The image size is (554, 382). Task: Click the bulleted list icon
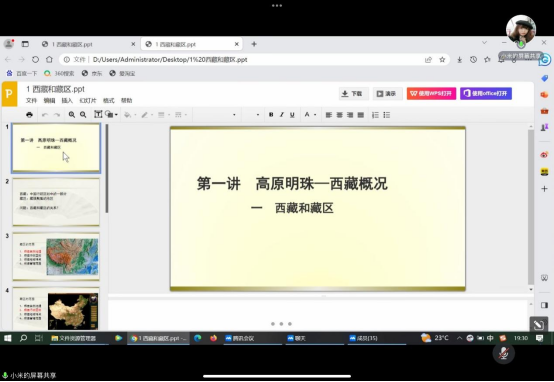387,115
